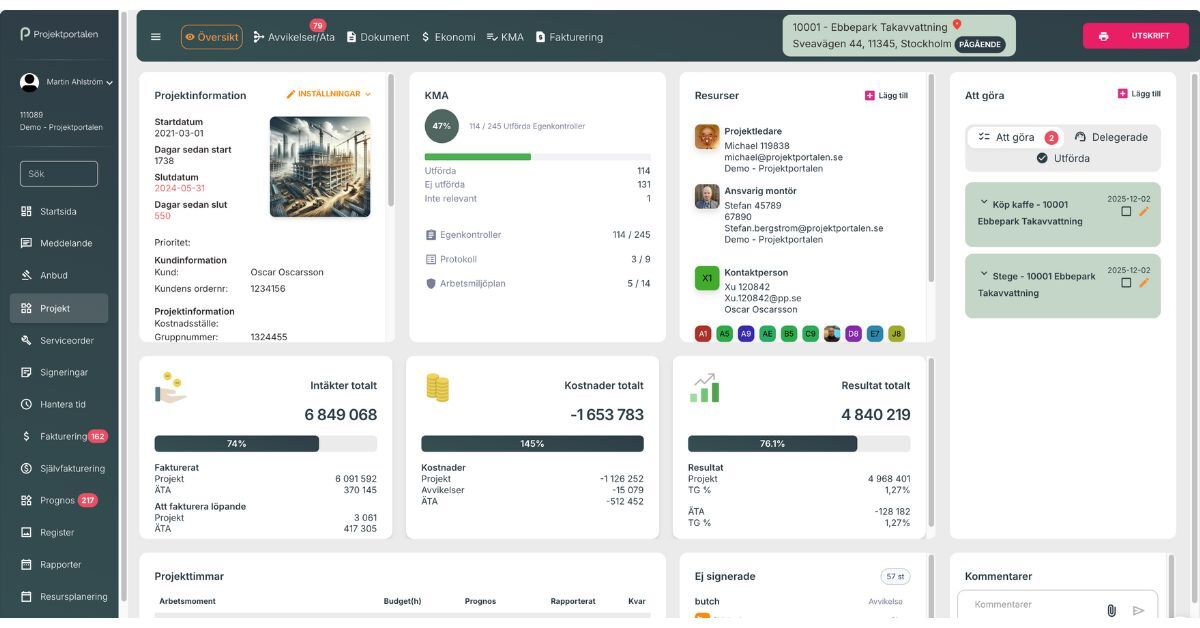Image resolution: width=1200 pixels, height=628 pixels.
Task: Click the pencil edit icon on Köp kaffe task
Action: (1144, 212)
